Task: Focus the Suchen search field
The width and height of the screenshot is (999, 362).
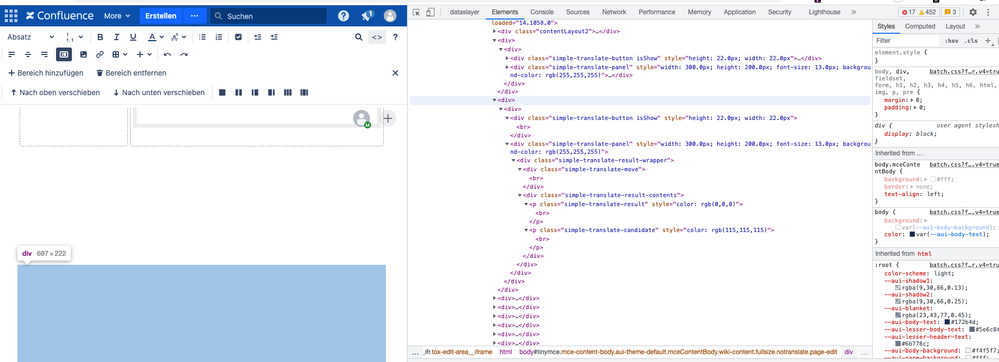Action: tap(268, 16)
